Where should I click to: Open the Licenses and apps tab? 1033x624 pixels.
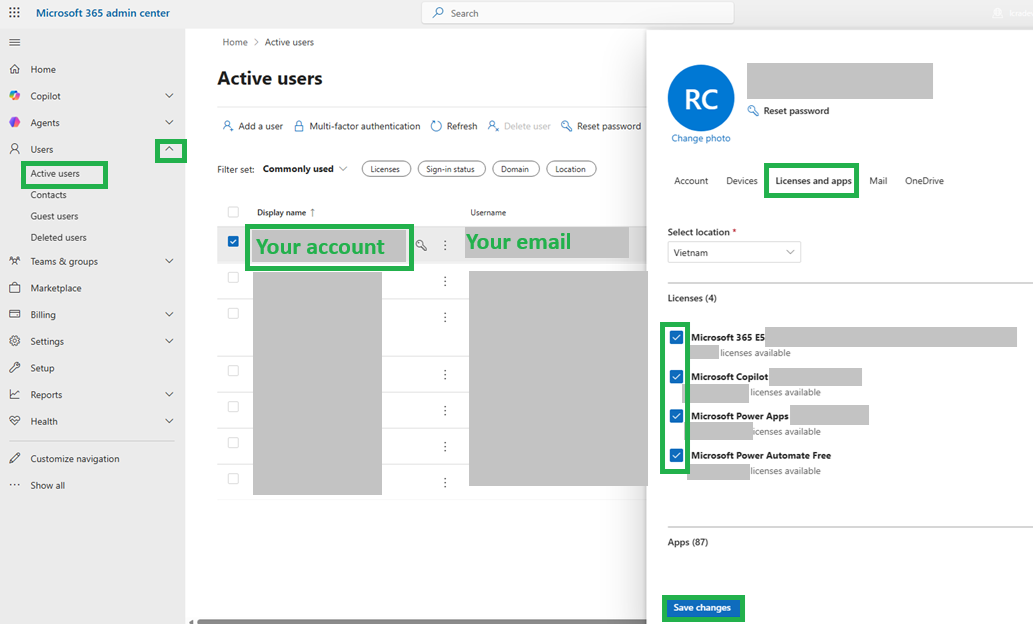point(813,181)
